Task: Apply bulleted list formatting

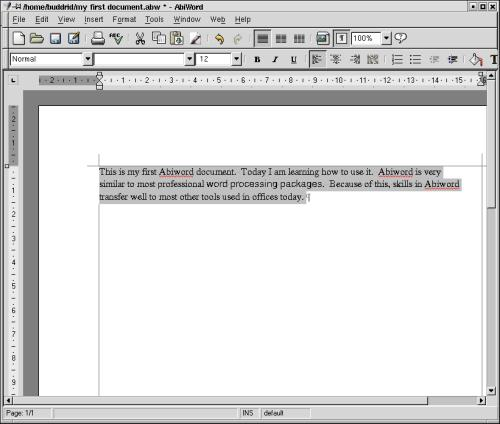Action: tap(415, 59)
